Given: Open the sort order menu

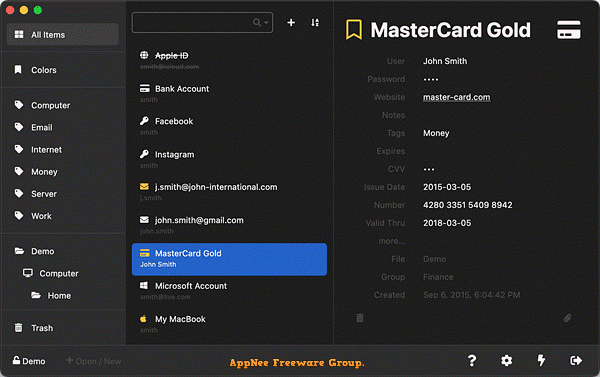Looking at the screenshot, I should click(315, 23).
